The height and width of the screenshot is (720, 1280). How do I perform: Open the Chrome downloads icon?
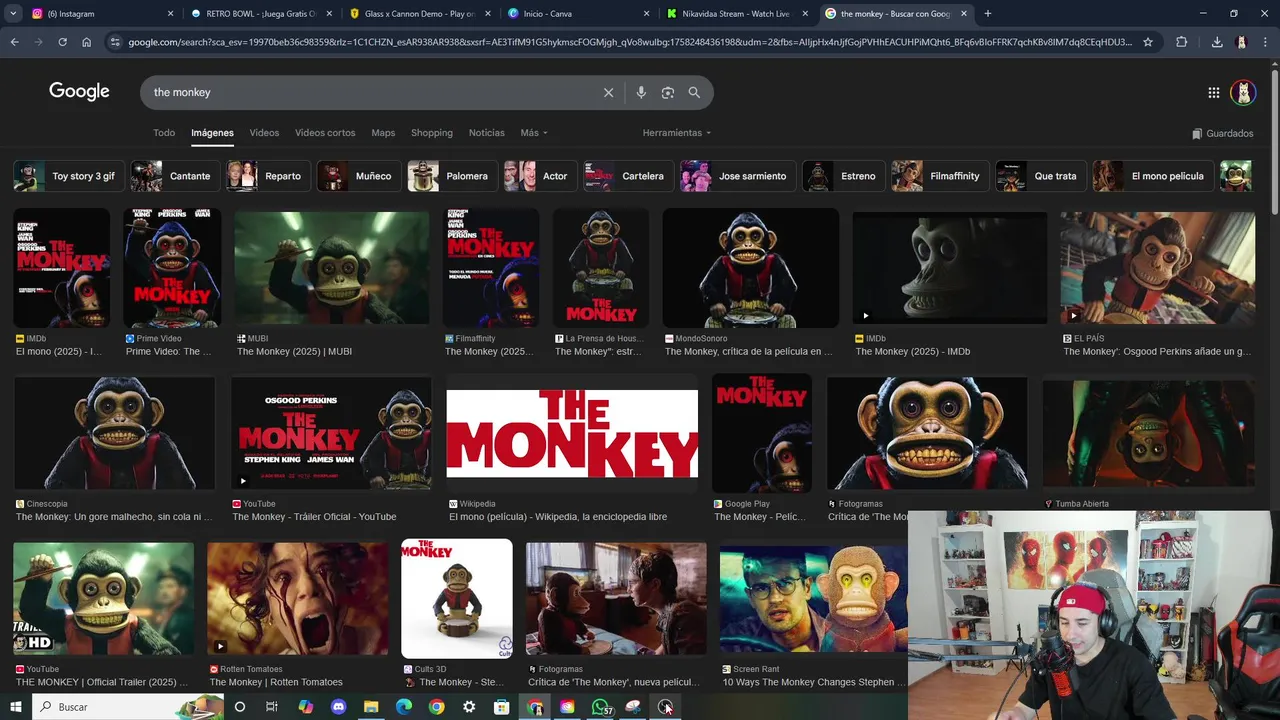click(x=1217, y=42)
